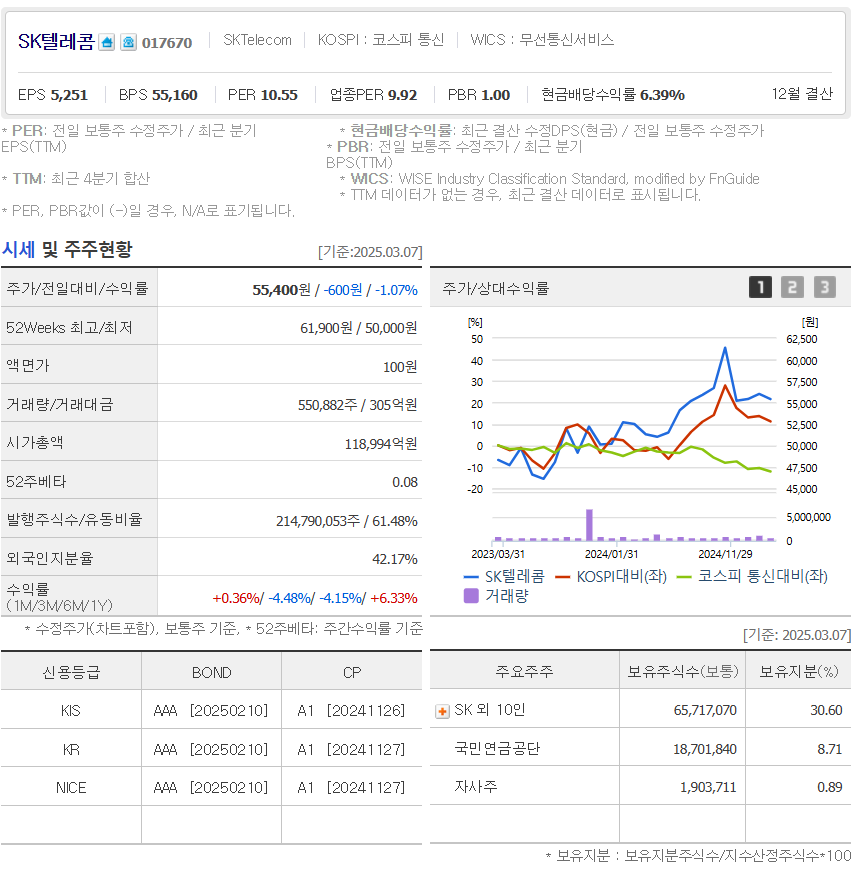Viewport: 854px width, 879px height.
Task: Click the 주가/상대수익률 chart title
Action: 496,288
